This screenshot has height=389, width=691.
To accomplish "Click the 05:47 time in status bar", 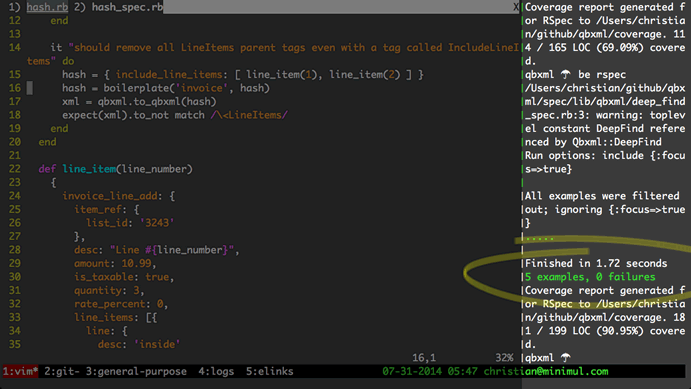I will (462, 371).
